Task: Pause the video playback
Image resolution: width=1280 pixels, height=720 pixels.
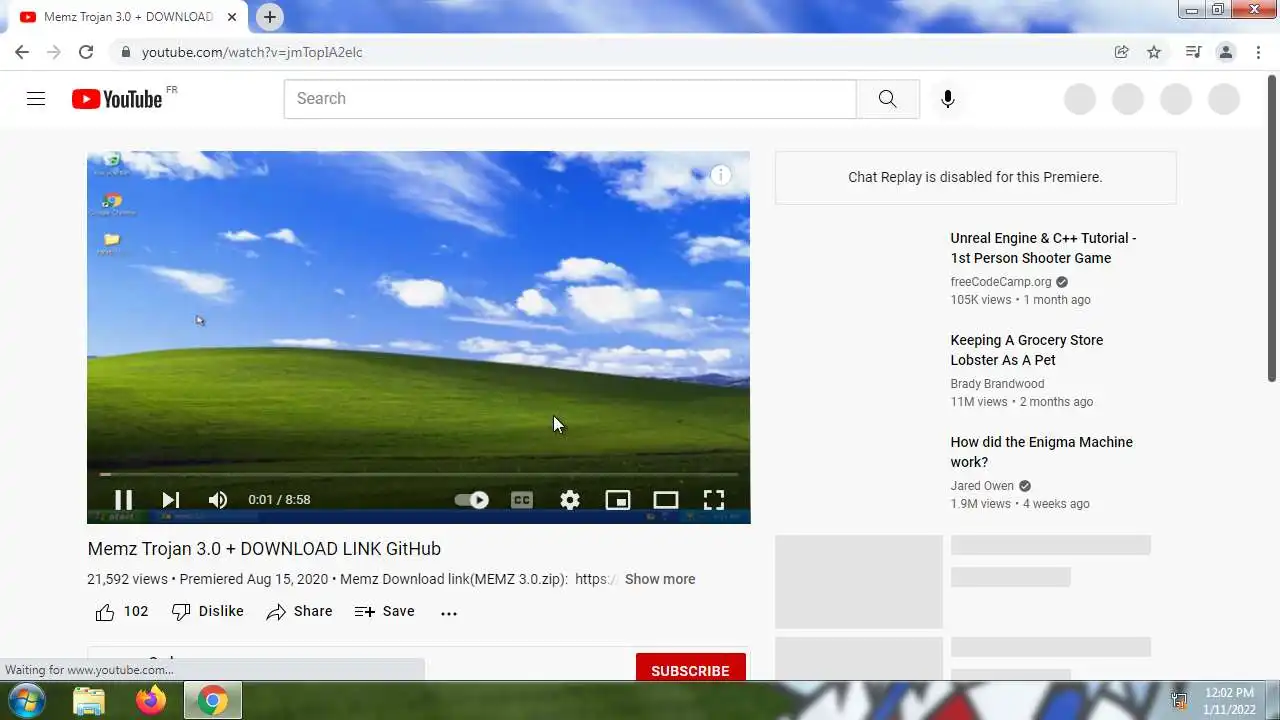Action: click(123, 500)
